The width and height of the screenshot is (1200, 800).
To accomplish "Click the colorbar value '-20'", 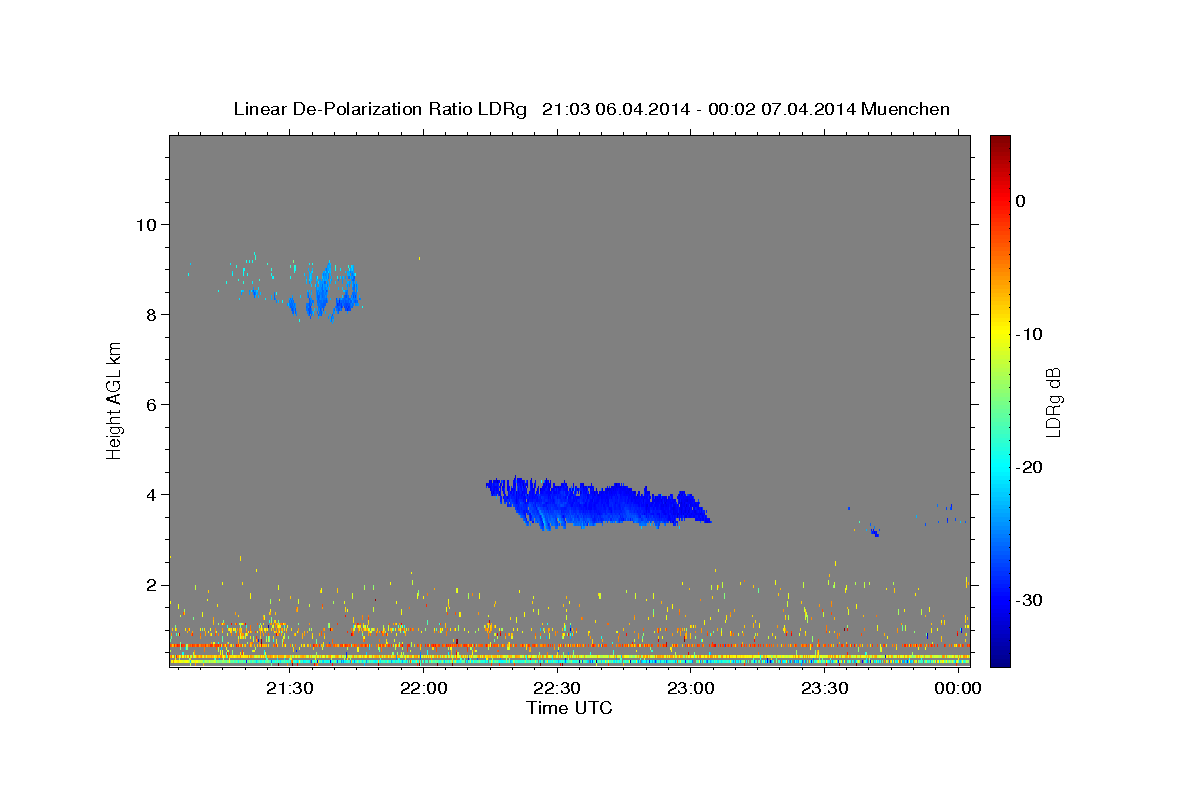I will coord(1029,467).
